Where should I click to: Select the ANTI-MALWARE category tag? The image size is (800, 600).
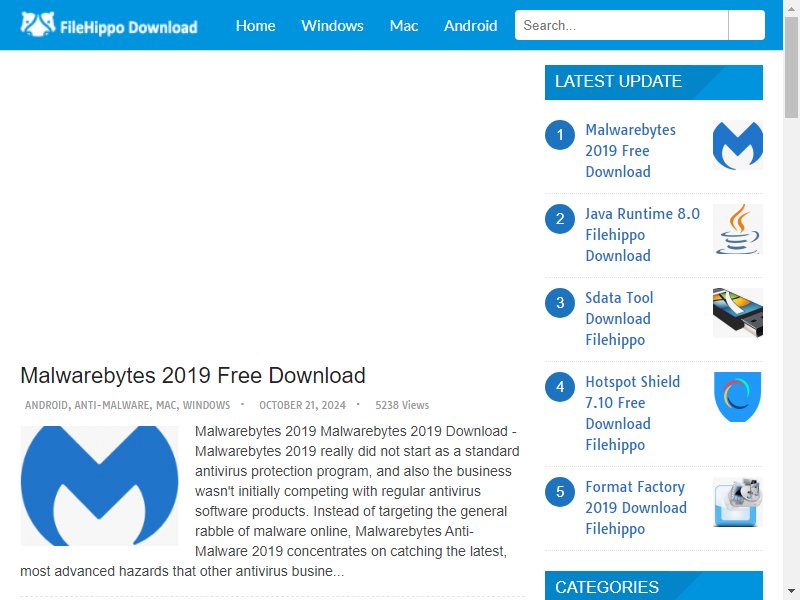112,405
